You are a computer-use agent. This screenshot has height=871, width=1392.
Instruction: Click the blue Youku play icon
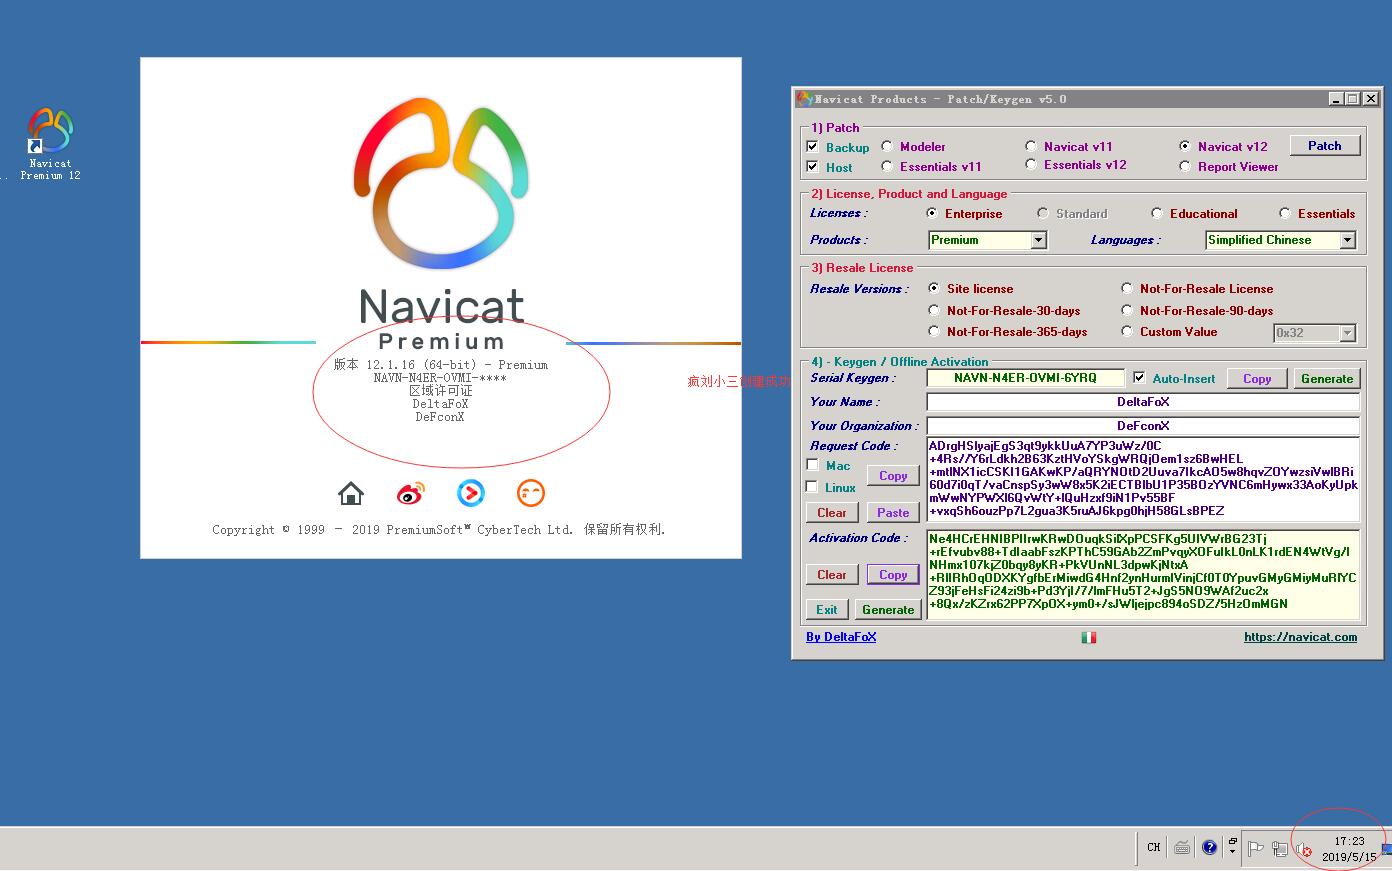coord(471,493)
